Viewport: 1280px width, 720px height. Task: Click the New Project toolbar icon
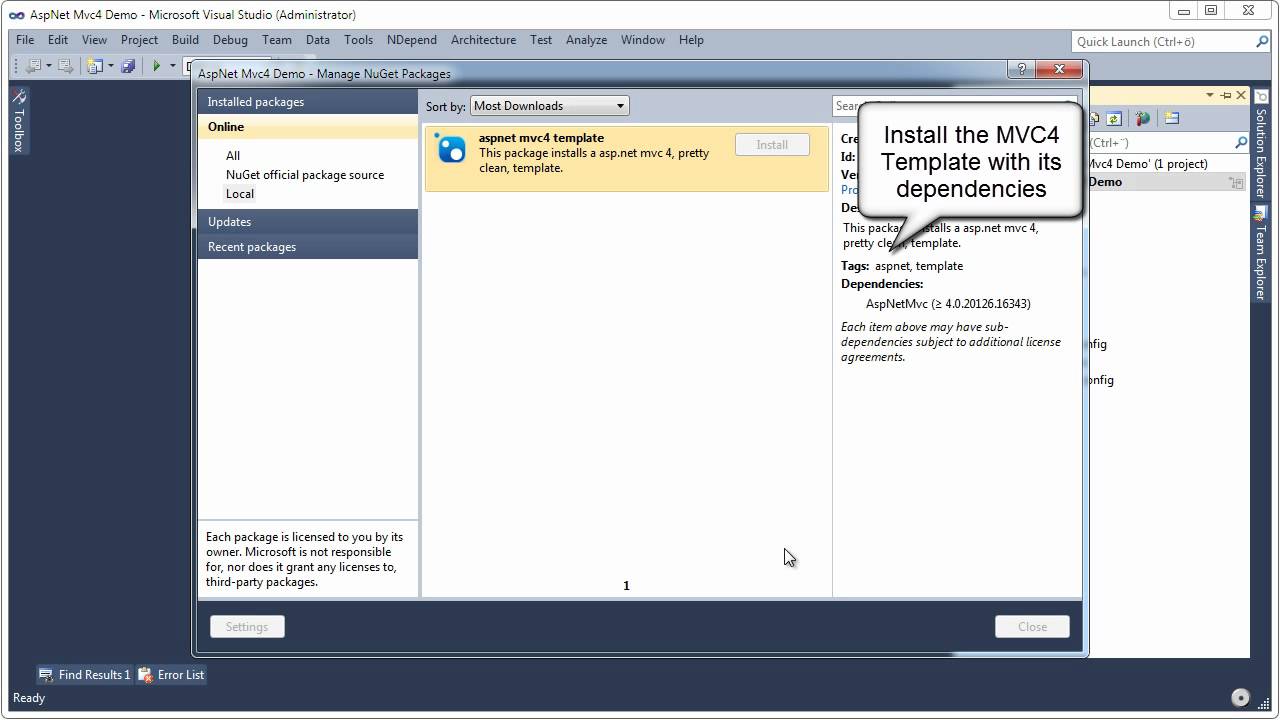coord(95,66)
